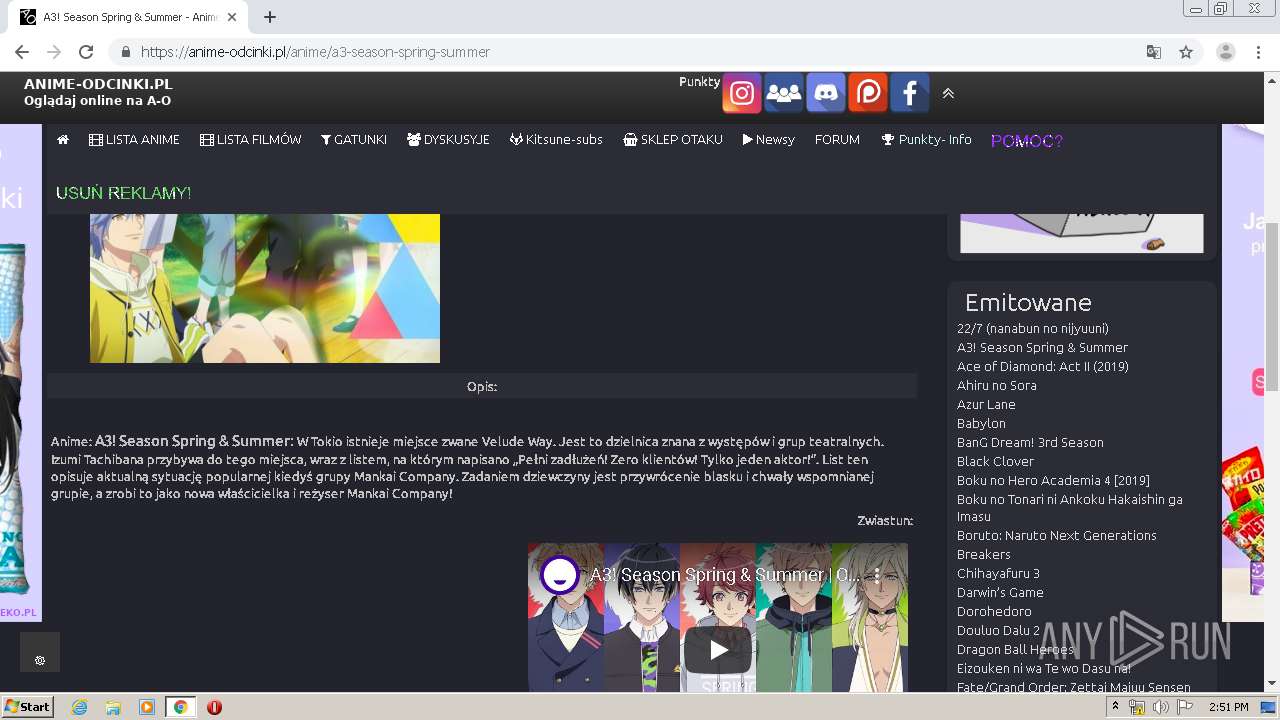The width and height of the screenshot is (1280, 720).
Task: Open the Instagram social icon
Action: tap(741, 93)
